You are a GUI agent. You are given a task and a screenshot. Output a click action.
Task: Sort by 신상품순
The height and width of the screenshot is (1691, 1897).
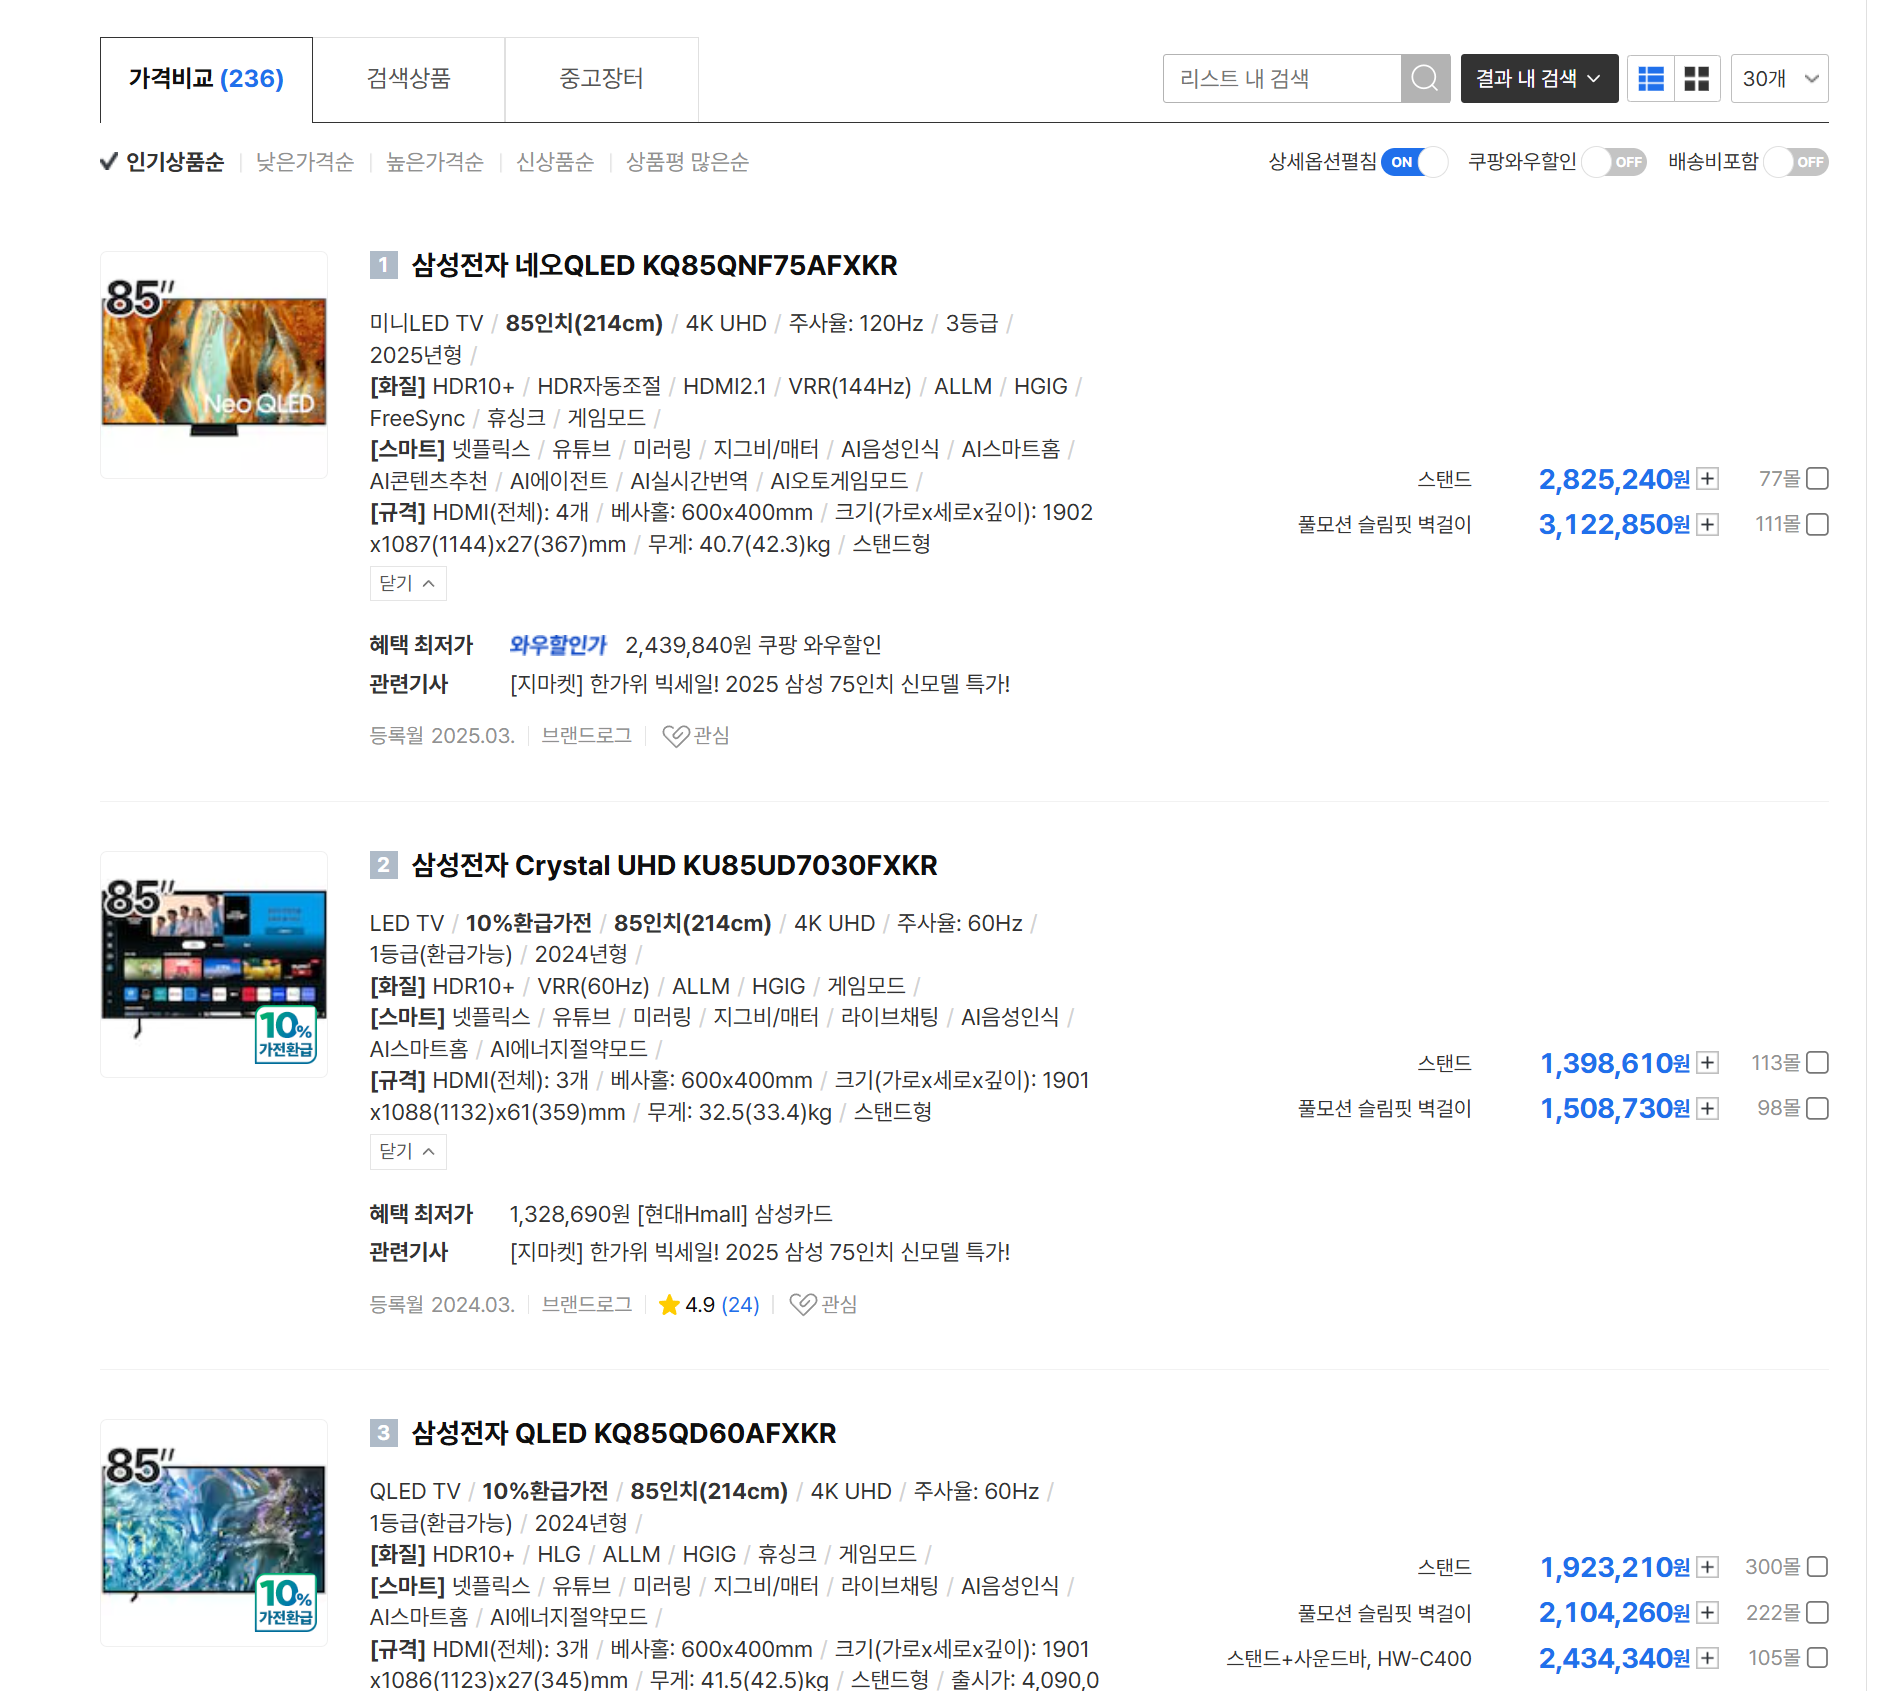click(x=555, y=162)
